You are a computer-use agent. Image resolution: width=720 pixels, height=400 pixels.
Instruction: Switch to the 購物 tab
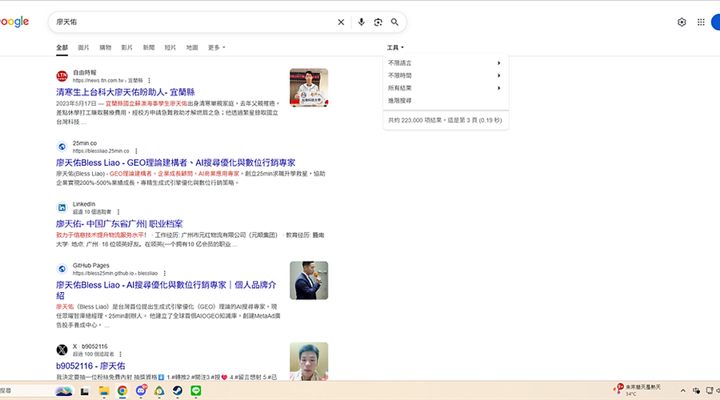tap(105, 47)
